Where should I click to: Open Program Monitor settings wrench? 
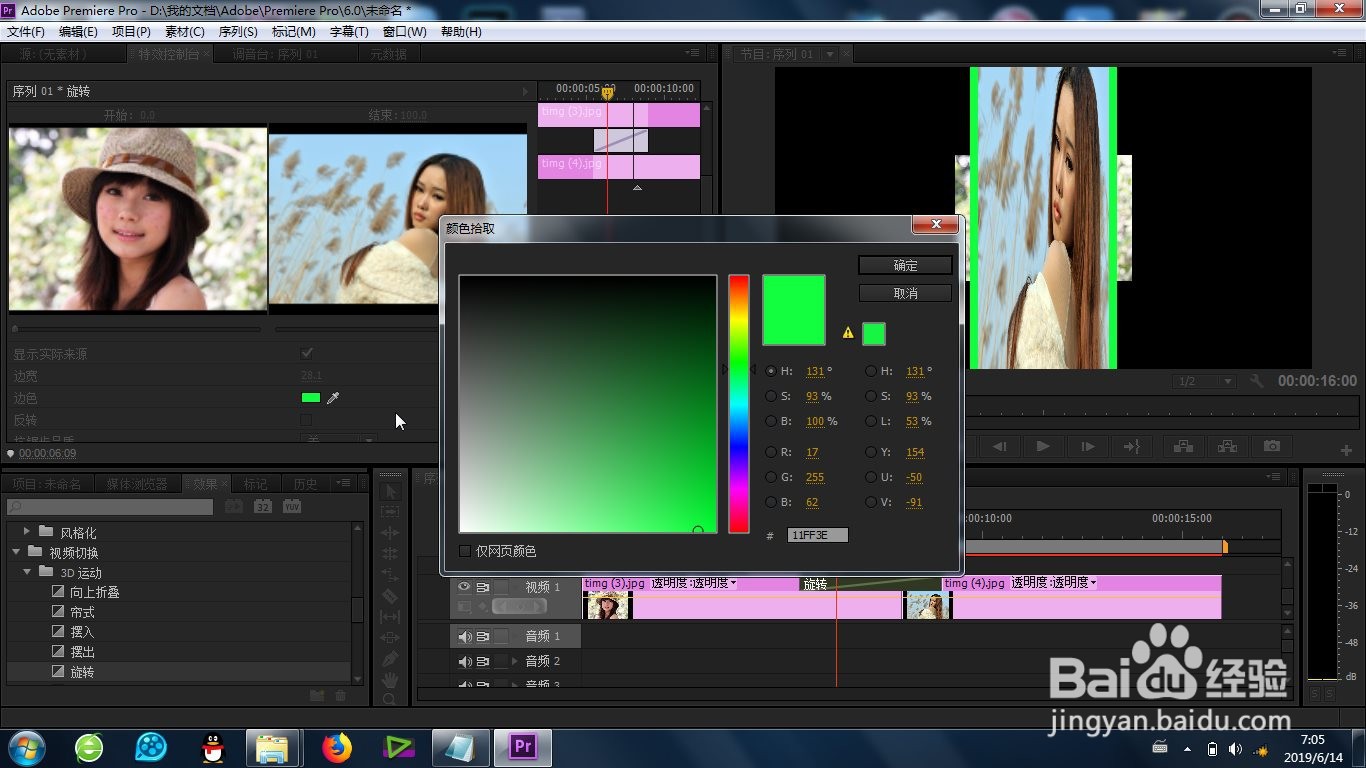[x=1257, y=381]
